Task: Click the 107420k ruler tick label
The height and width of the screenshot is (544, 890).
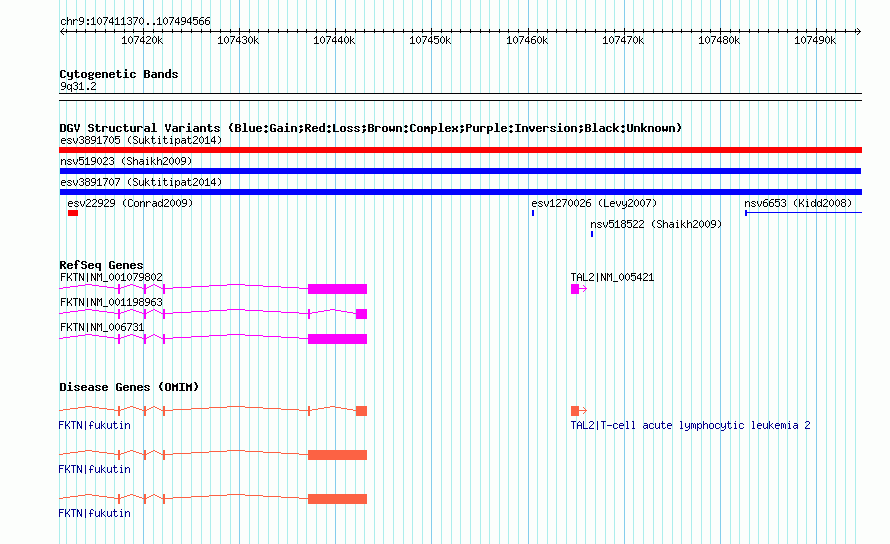Action: pos(142,40)
